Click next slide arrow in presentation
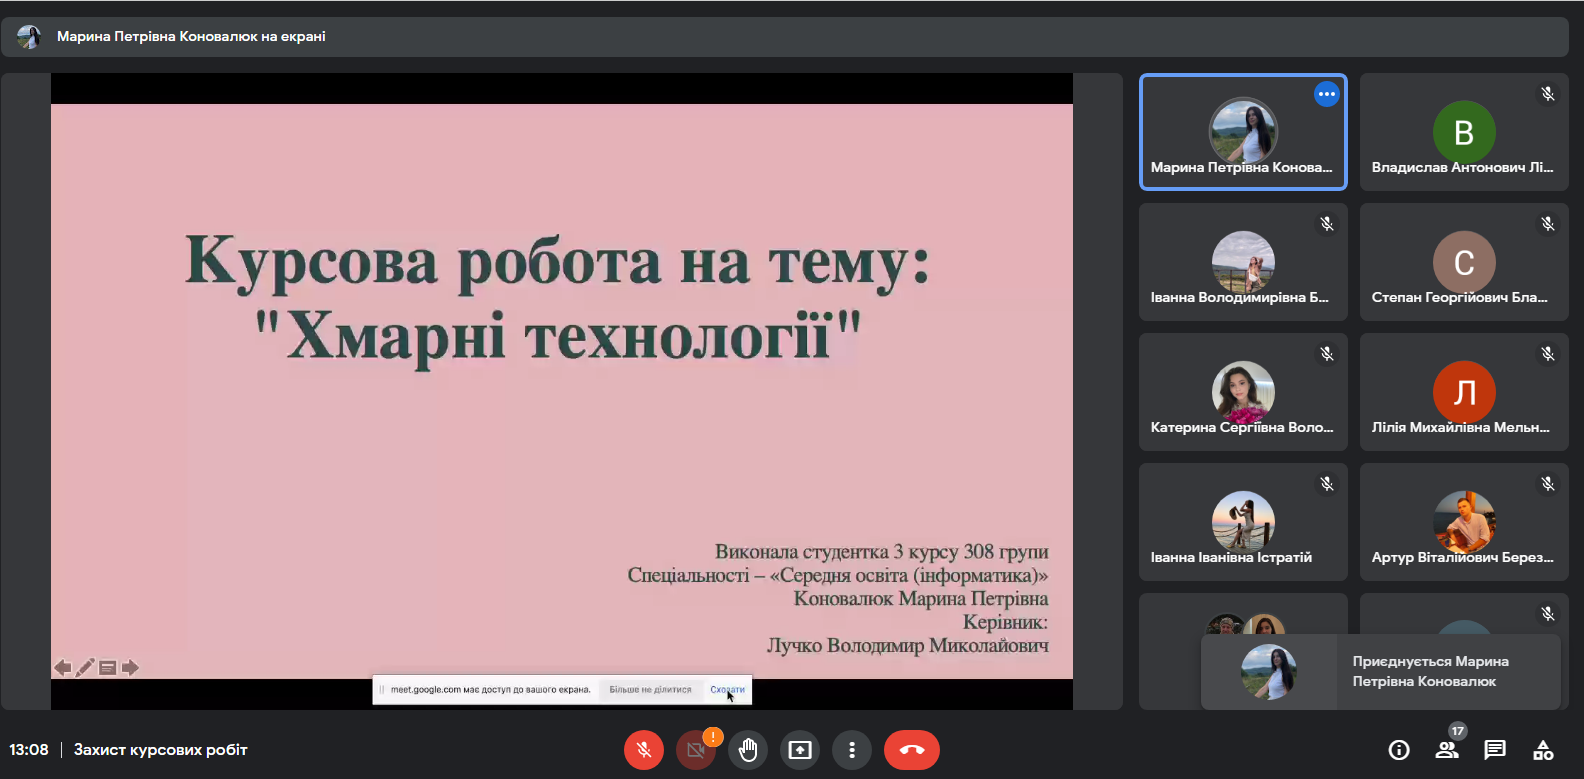The image size is (1584, 779). point(130,668)
